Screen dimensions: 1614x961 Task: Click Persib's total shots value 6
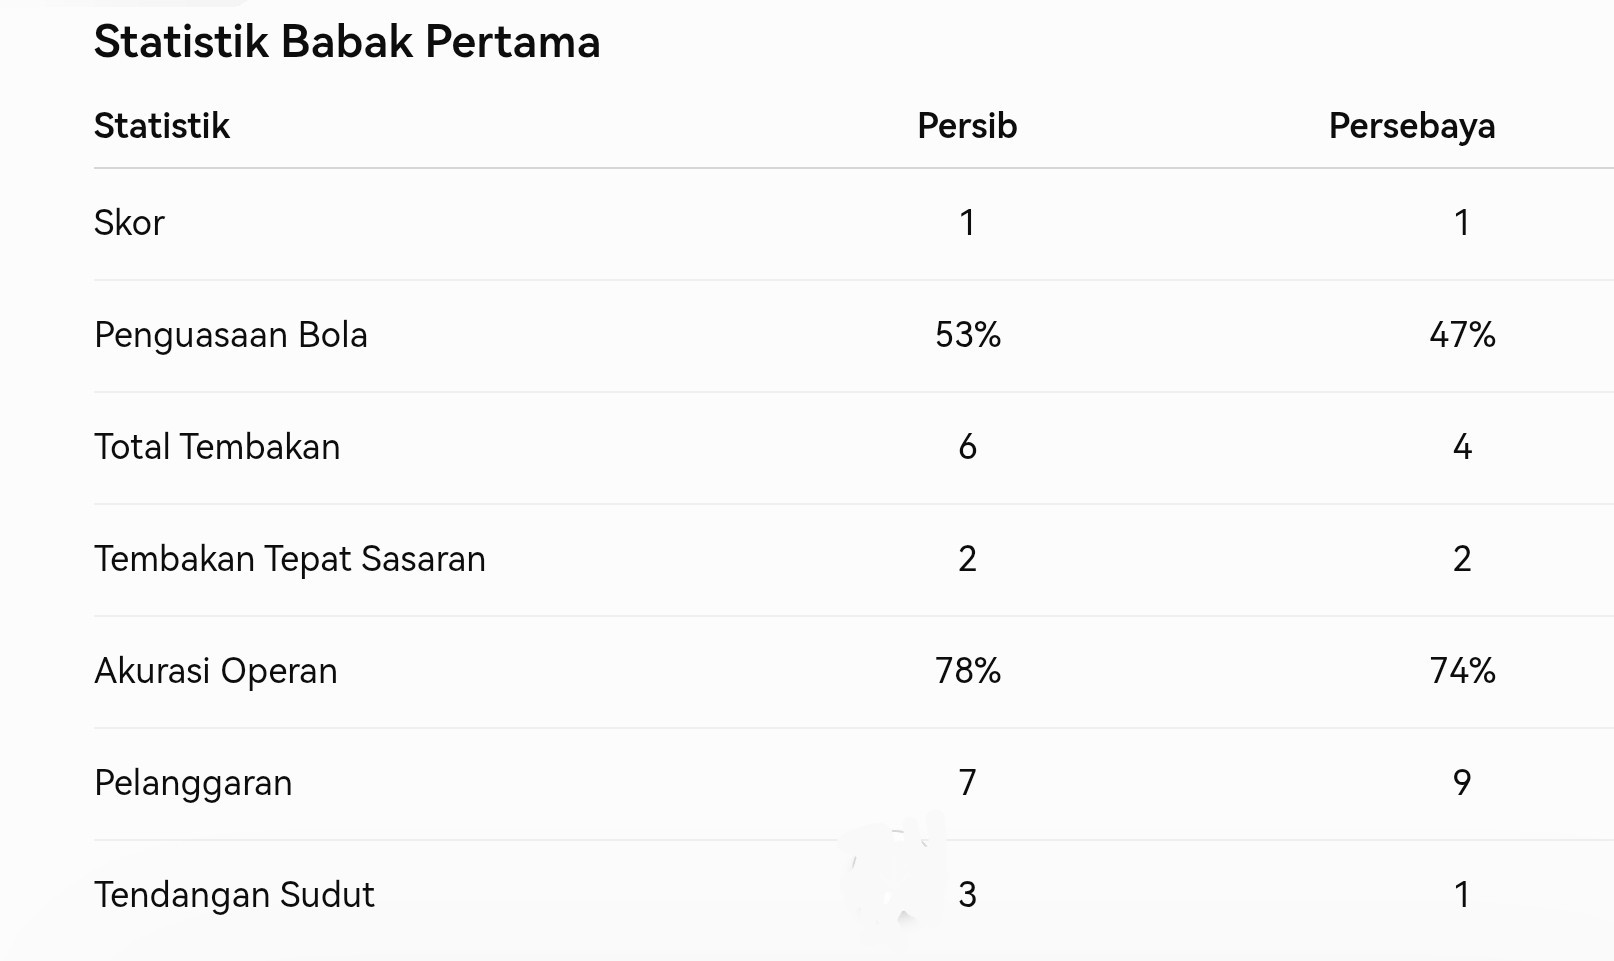click(967, 446)
